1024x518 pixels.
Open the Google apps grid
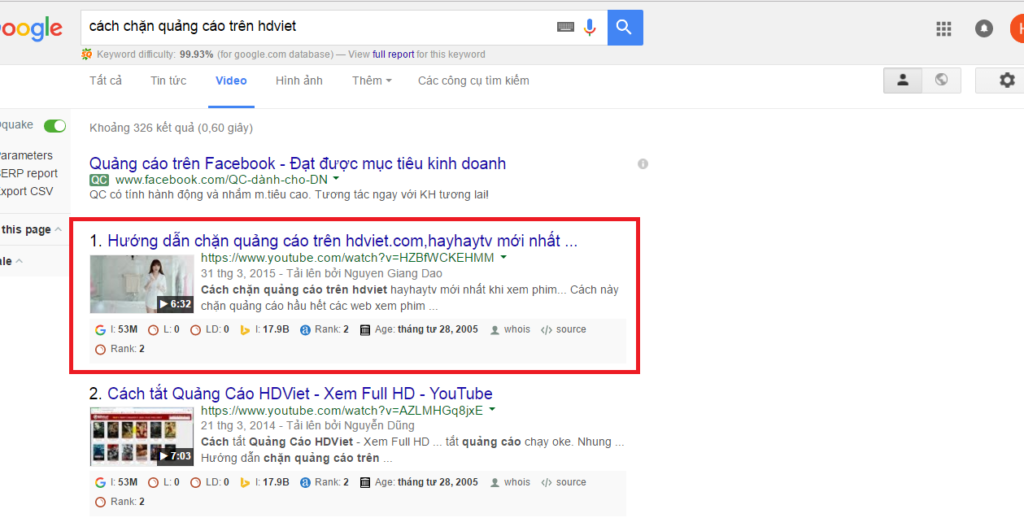pos(944,28)
